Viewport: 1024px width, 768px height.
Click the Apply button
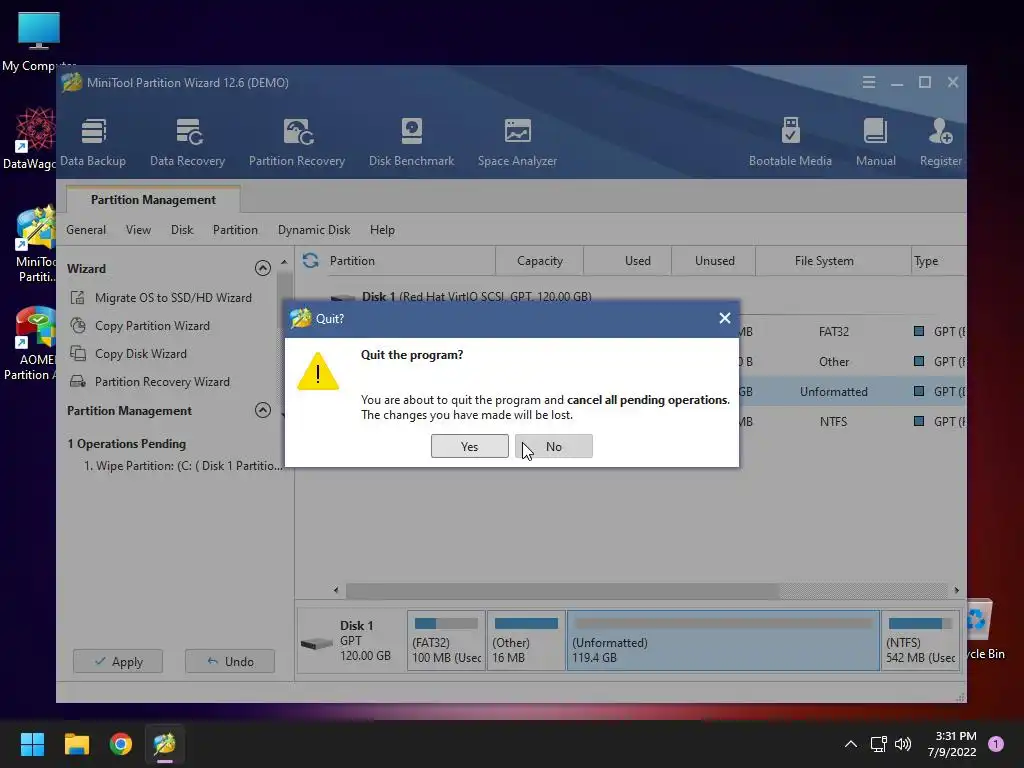coord(118,662)
